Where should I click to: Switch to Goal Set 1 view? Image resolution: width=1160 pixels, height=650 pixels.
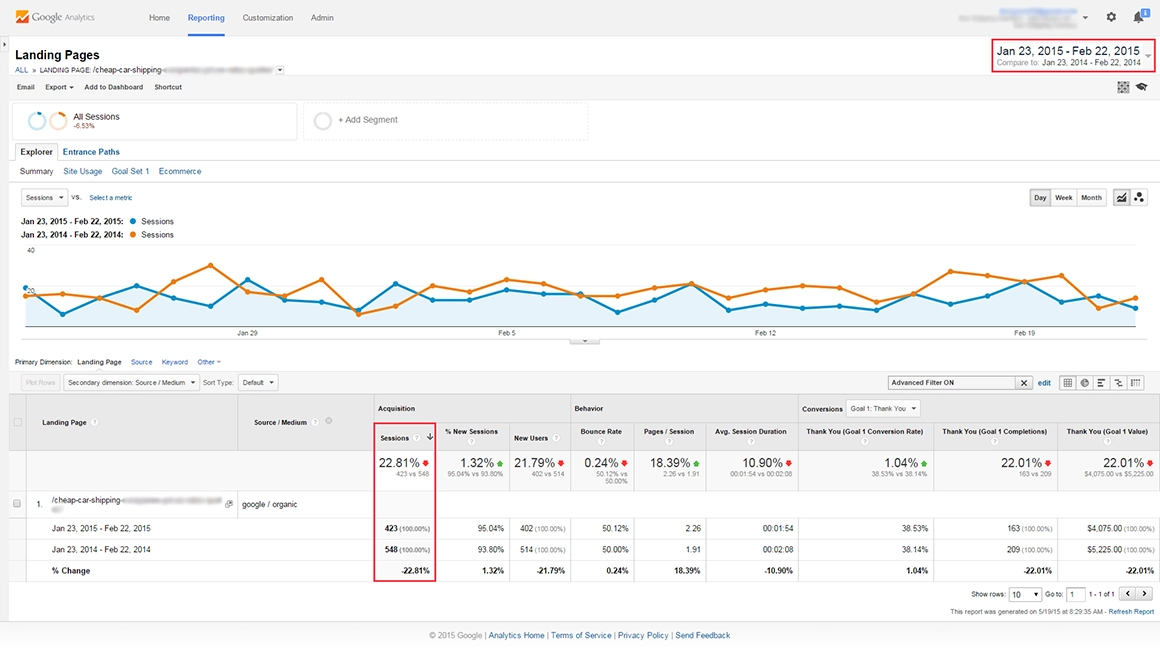pyautogui.click(x=130, y=172)
